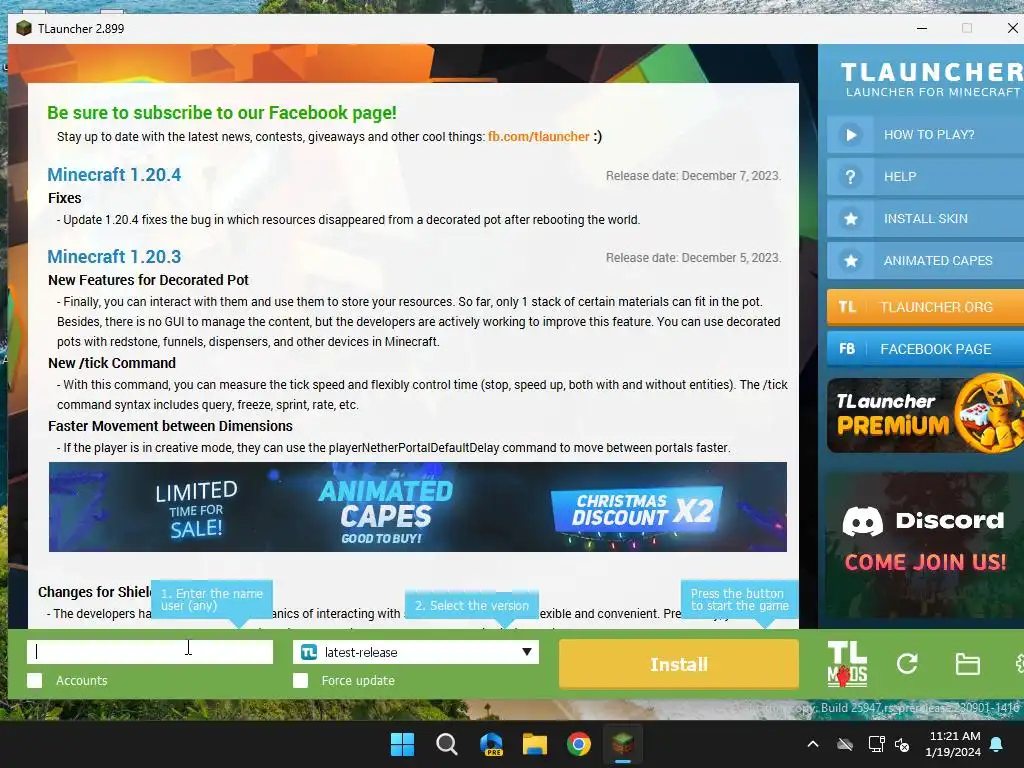Image resolution: width=1024 pixels, height=768 pixels.
Task: Click the muted volume tray icon
Action: 903,744
